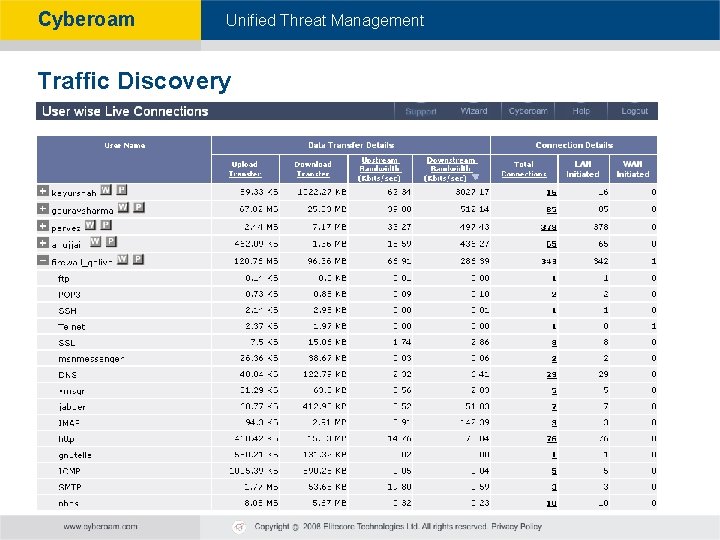Sort by Upload Transfer column

pyautogui.click(x=245, y=169)
